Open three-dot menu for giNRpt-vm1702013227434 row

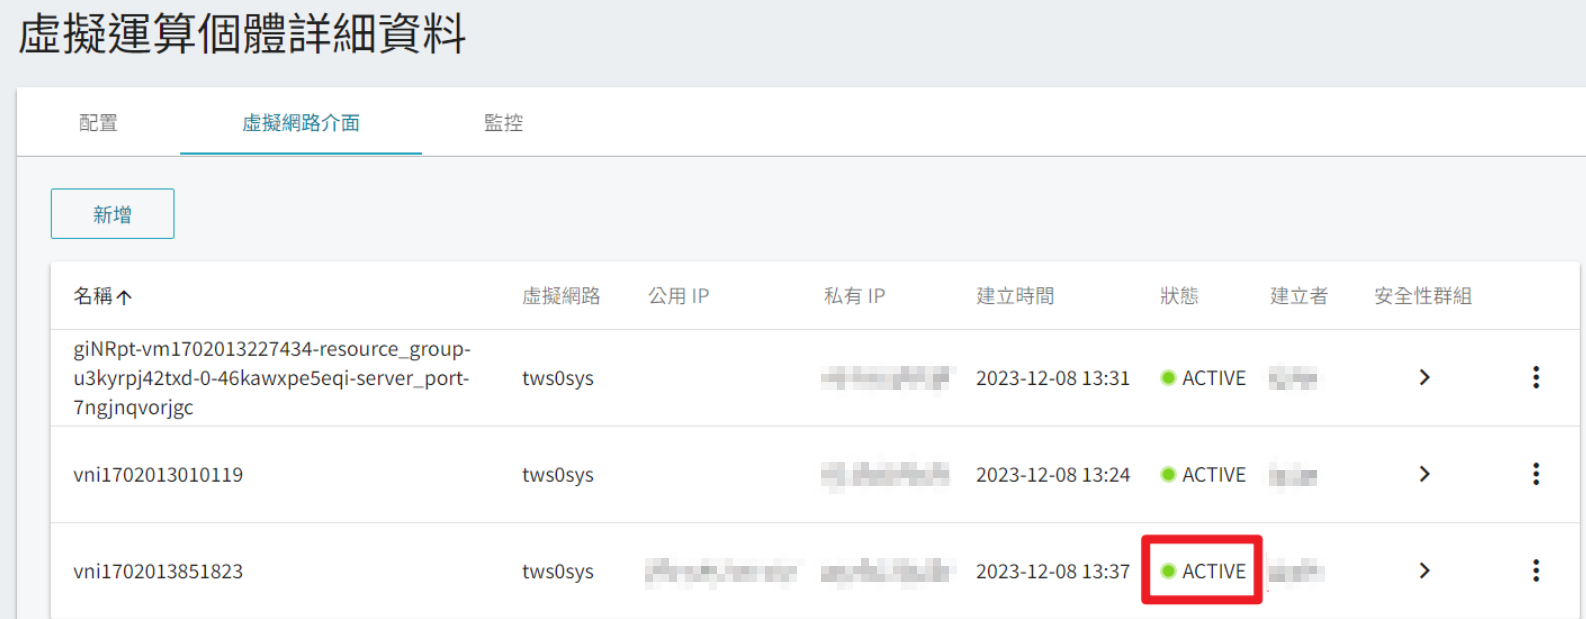(1536, 377)
